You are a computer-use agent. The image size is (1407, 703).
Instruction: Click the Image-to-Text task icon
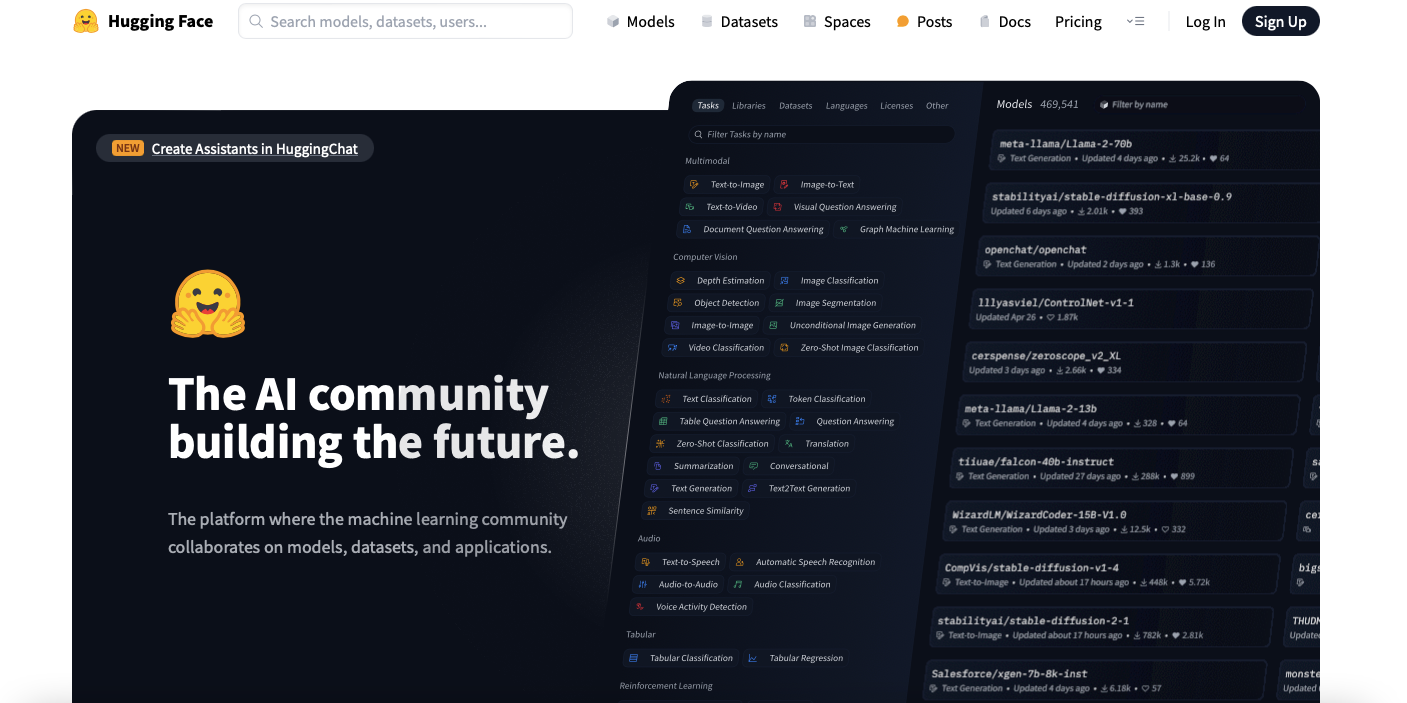click(x=784, y=185)
